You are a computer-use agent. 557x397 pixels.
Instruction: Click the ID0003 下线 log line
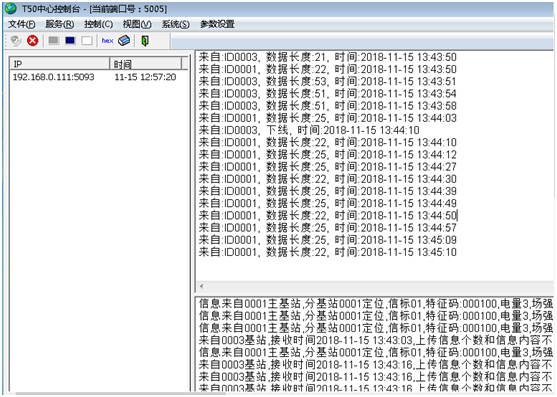309,130
